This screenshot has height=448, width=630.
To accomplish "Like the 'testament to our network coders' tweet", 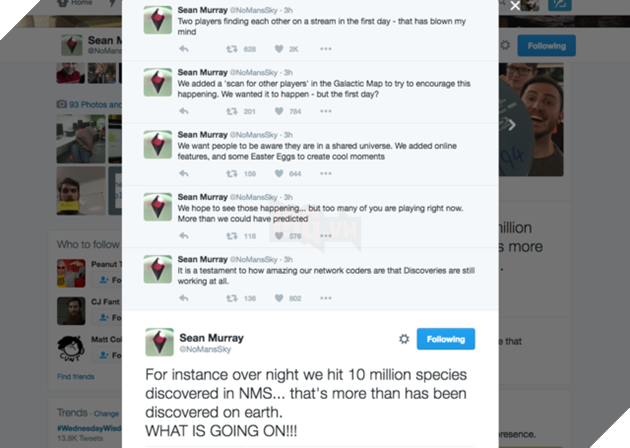I will (x=278, y=298).
